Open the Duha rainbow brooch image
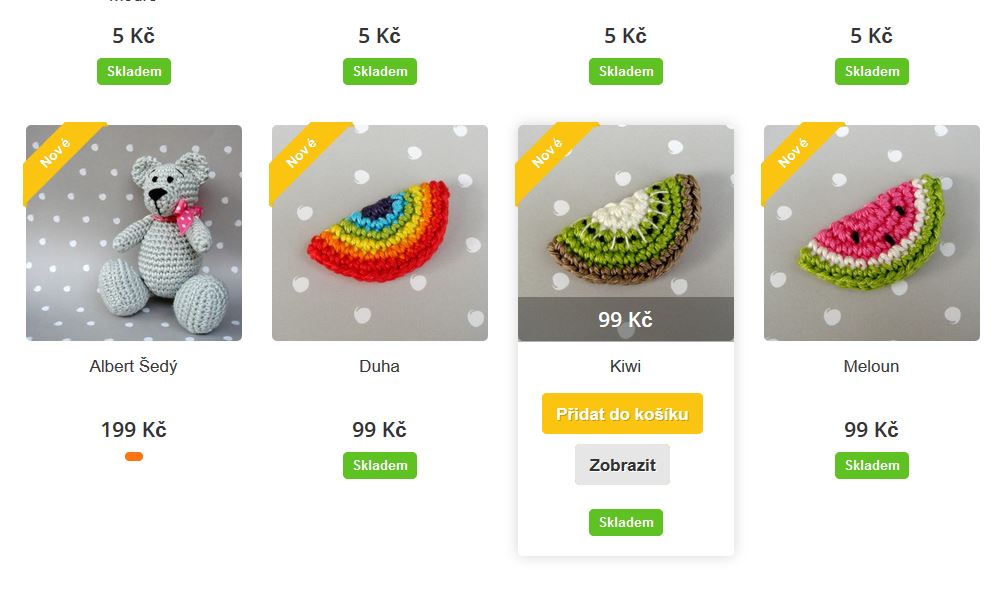Screen dimensions: 1000x591 (x=379, y=233)
